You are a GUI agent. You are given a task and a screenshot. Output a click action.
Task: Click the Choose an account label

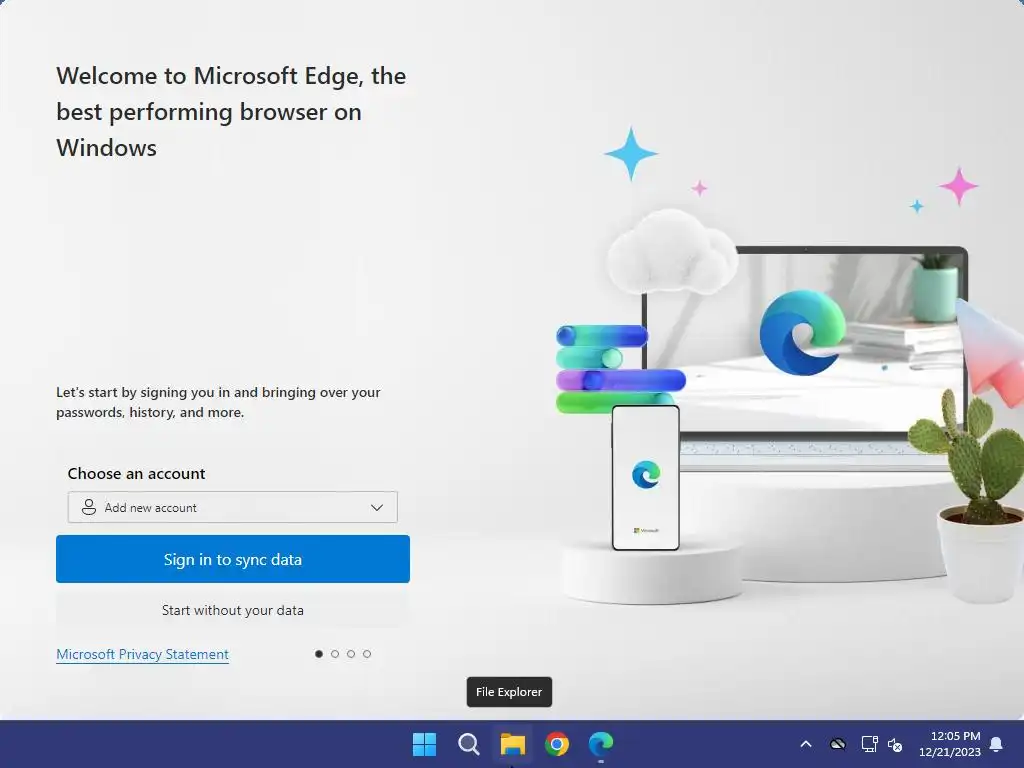pos(136,473)
